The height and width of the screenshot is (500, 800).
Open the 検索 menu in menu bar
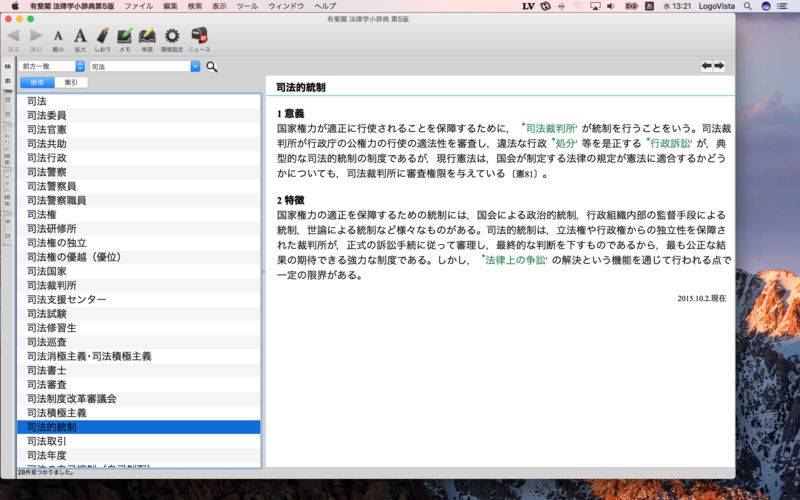click(x=195, y=6)
